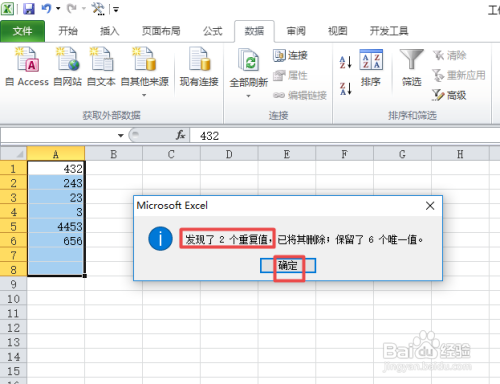Click 重新应用 filter

(459, 75)
